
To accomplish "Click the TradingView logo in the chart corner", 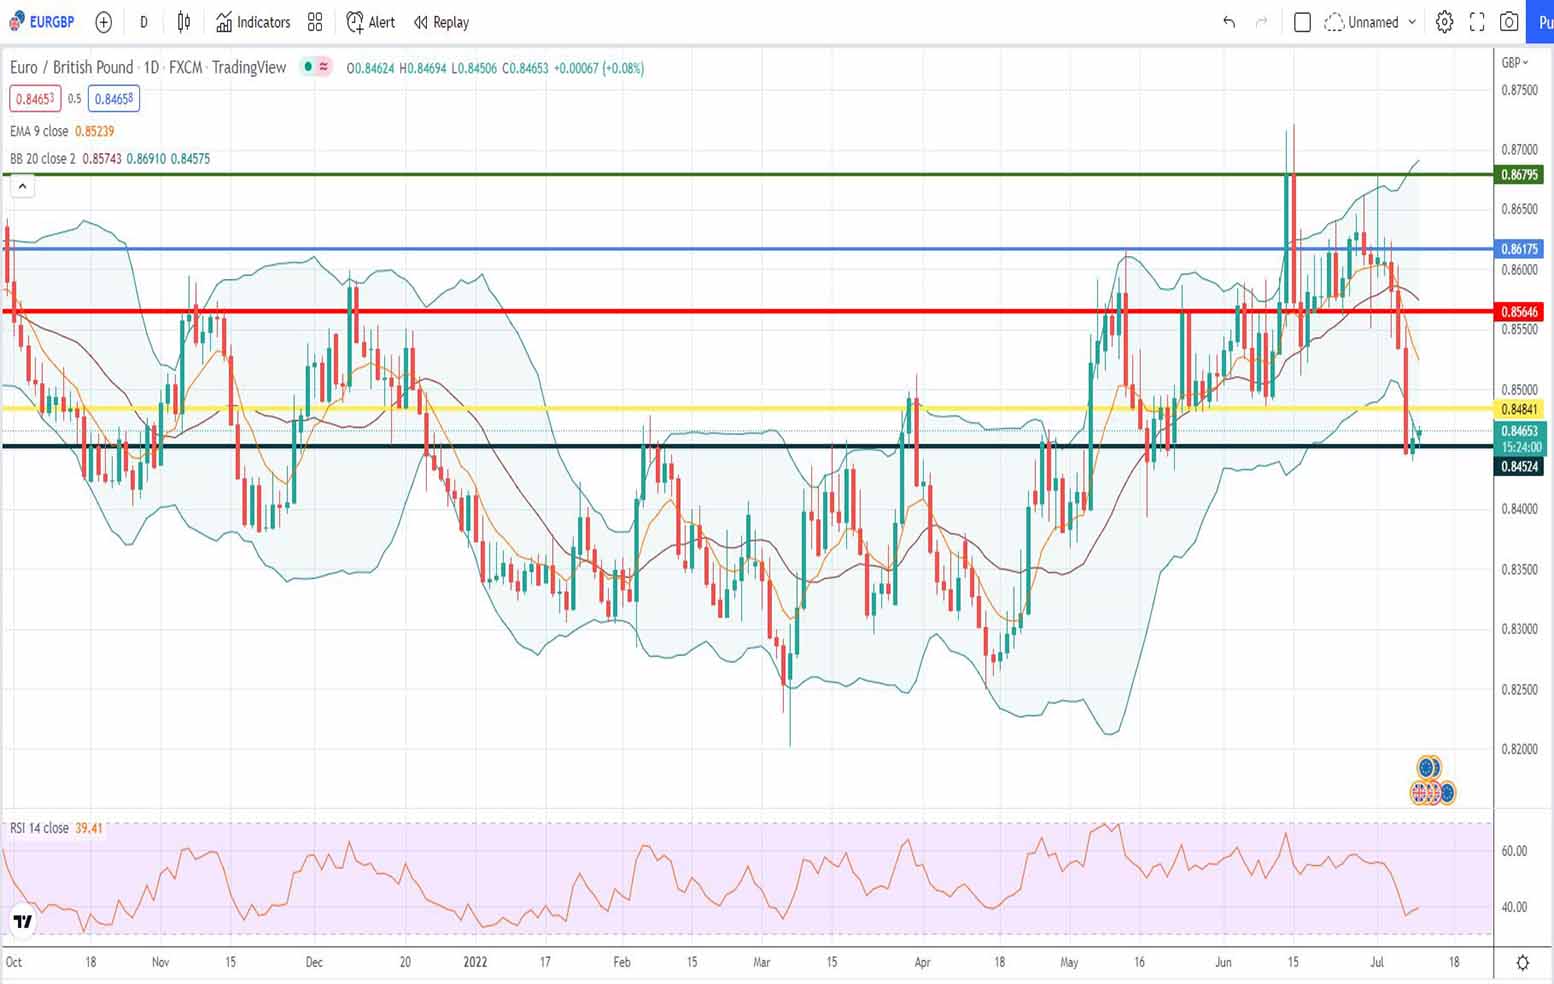I will 22,921.
